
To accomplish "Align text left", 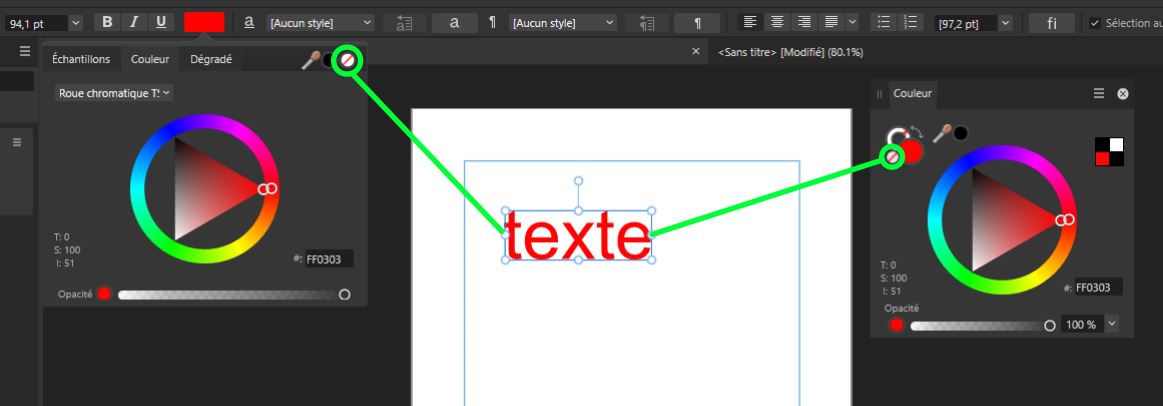I will click(750, 22).
